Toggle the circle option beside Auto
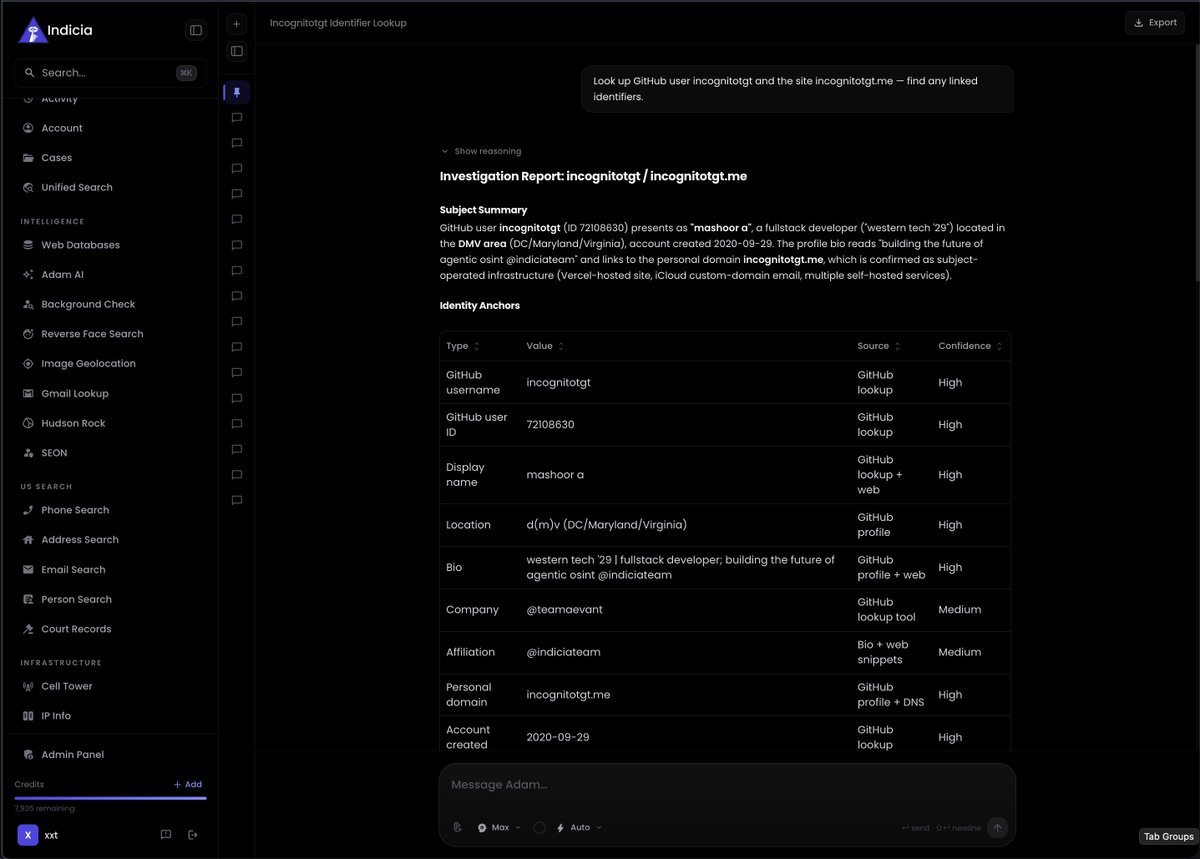This screenshot has height=859, width=1200. 539,827
